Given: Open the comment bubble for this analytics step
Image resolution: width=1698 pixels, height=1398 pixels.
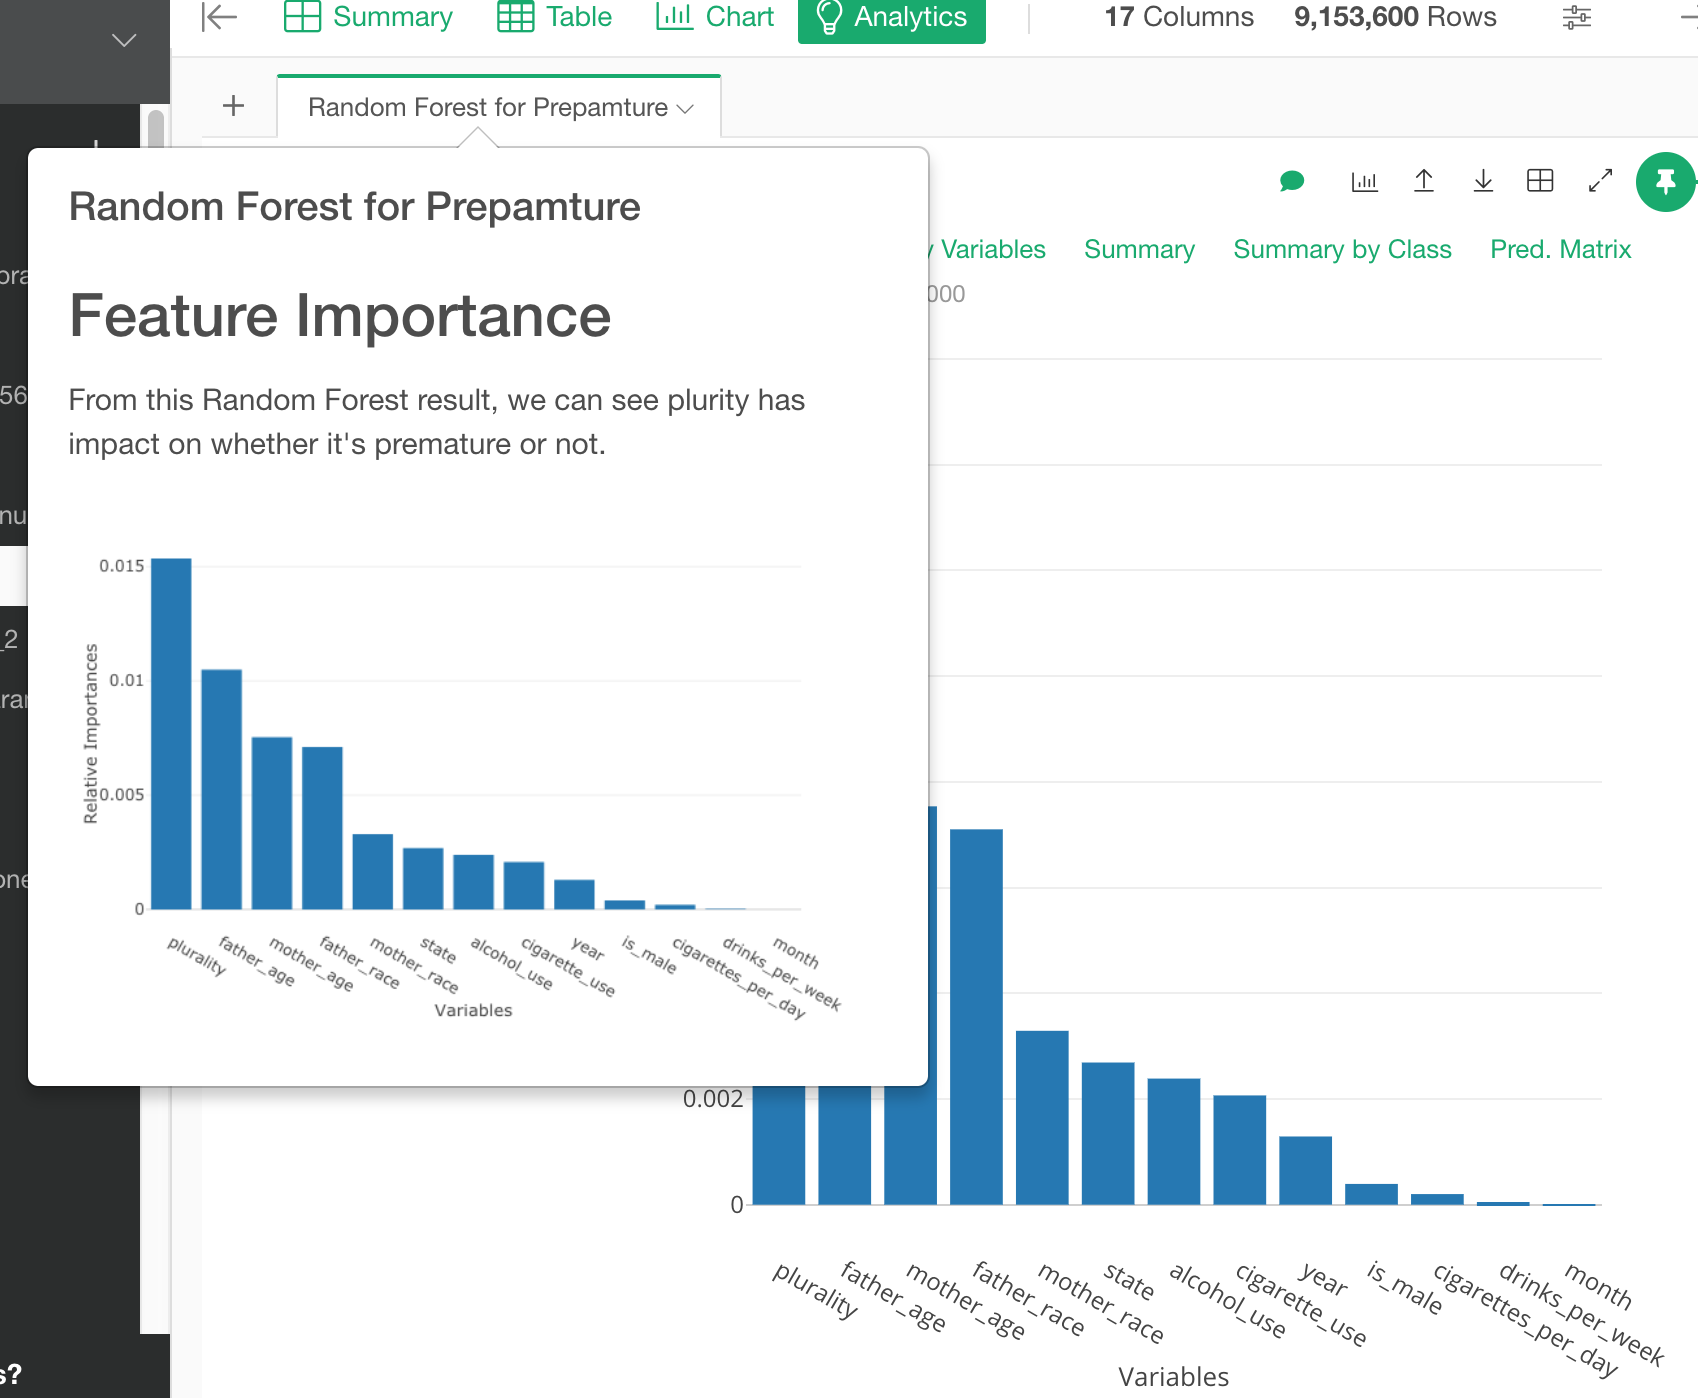Looking at the screenshot, I should [x=1292, y=182].
